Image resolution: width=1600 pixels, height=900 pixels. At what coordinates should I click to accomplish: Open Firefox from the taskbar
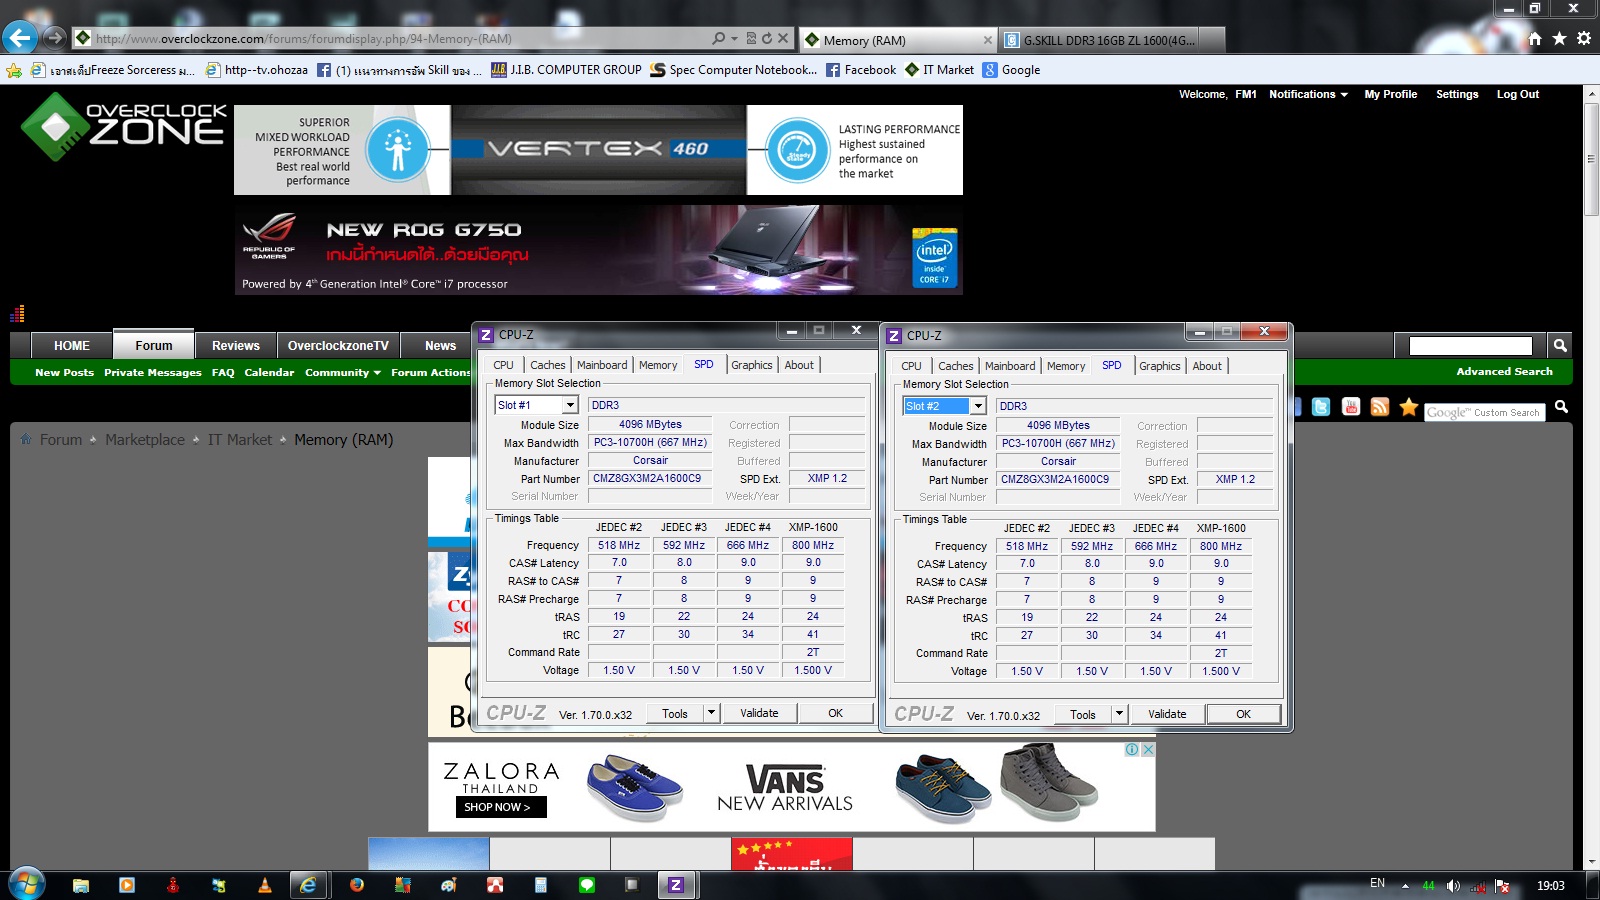[357, 885]
